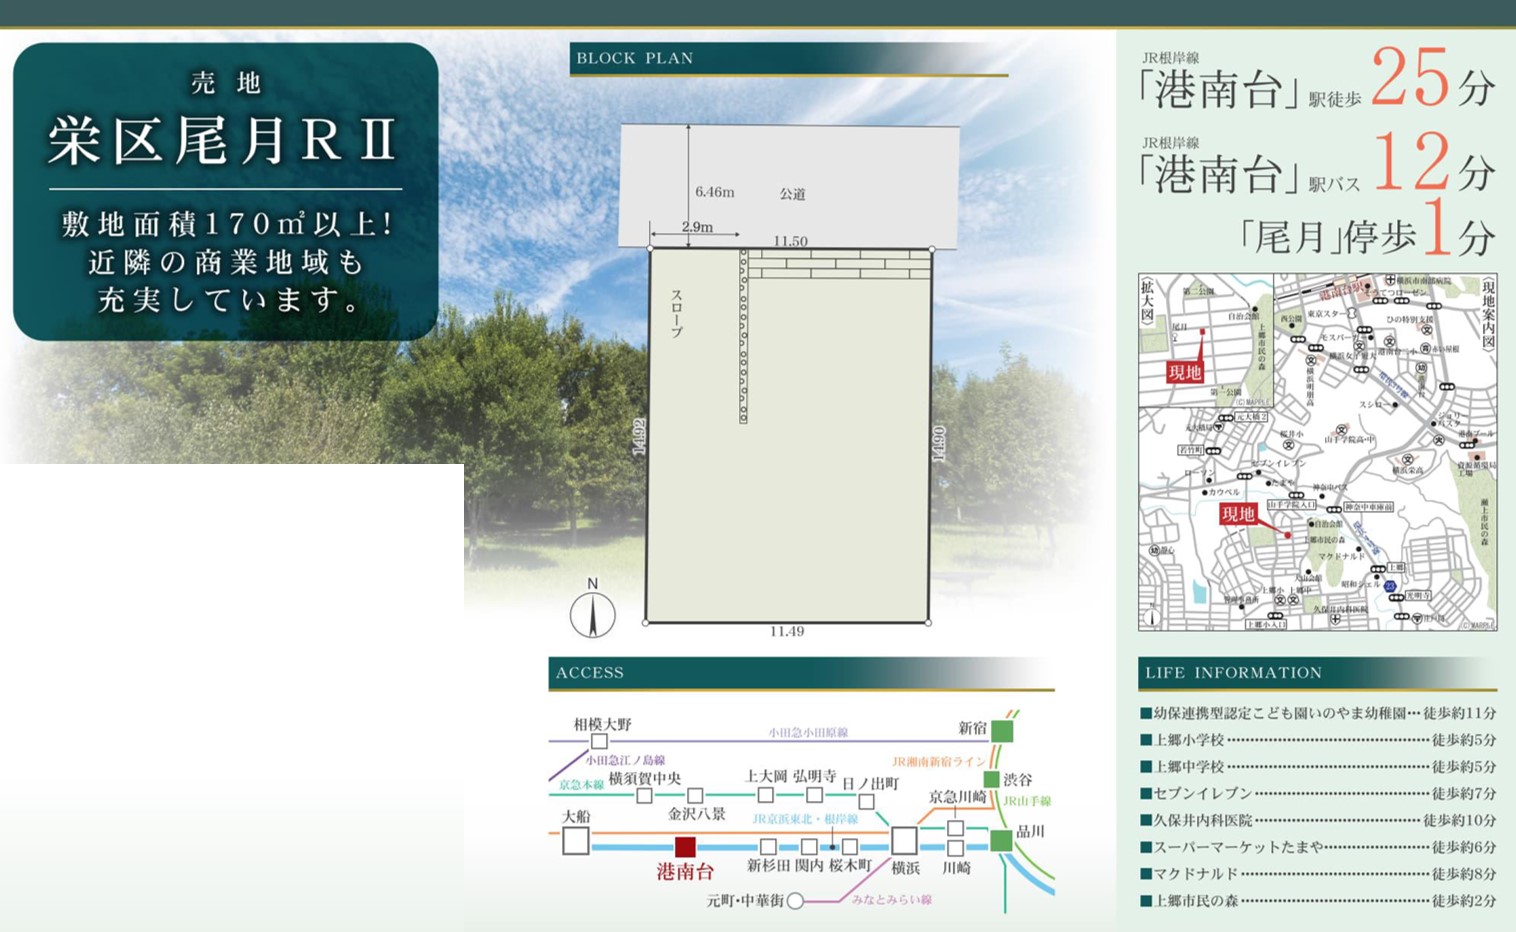Viewport: 1516px width, 932px height.
Task: Click the lower 現地 label on the area map
Action: pos(1237,514)
